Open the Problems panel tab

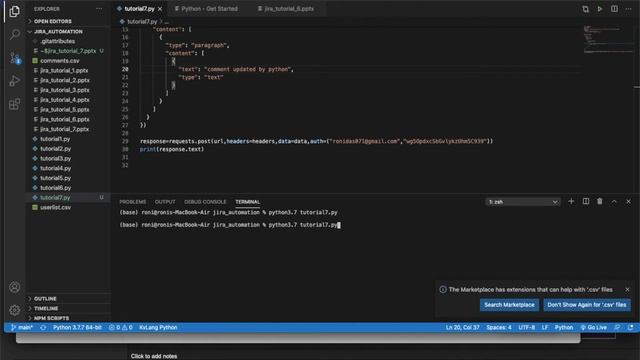coord(133,202)
